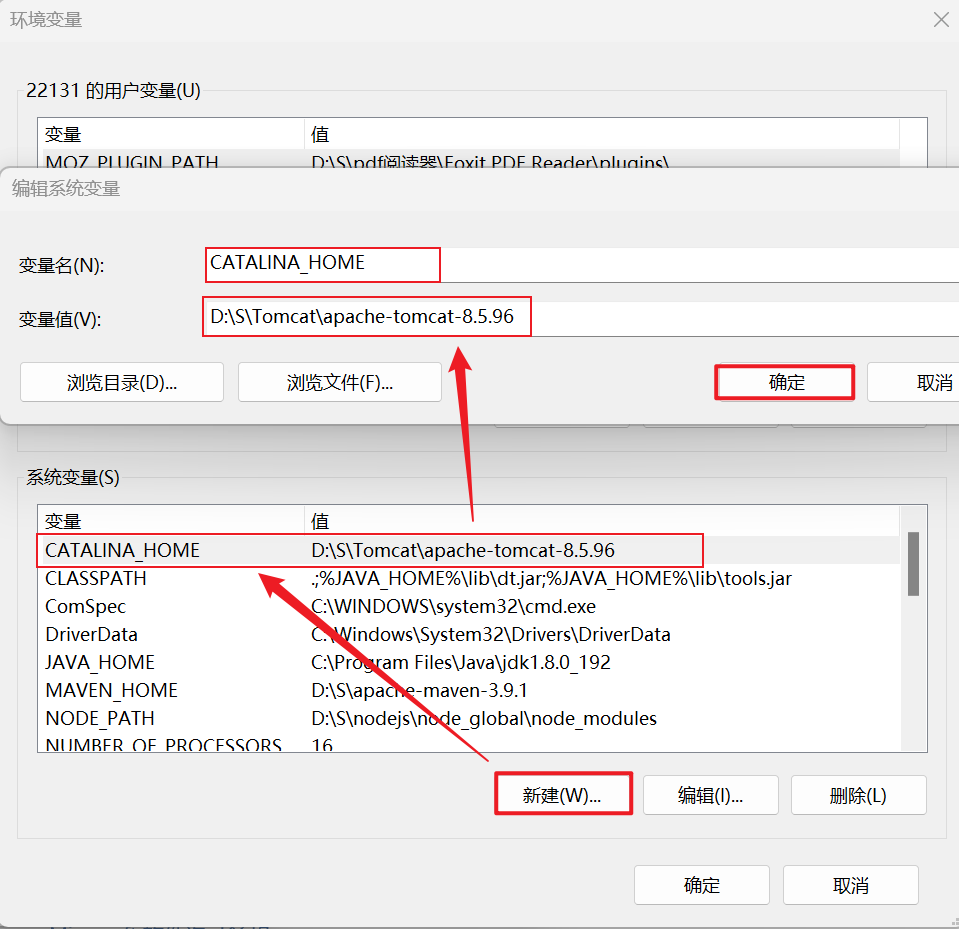Click 确定 at bottom of 环境变量 window

[702, 885]
